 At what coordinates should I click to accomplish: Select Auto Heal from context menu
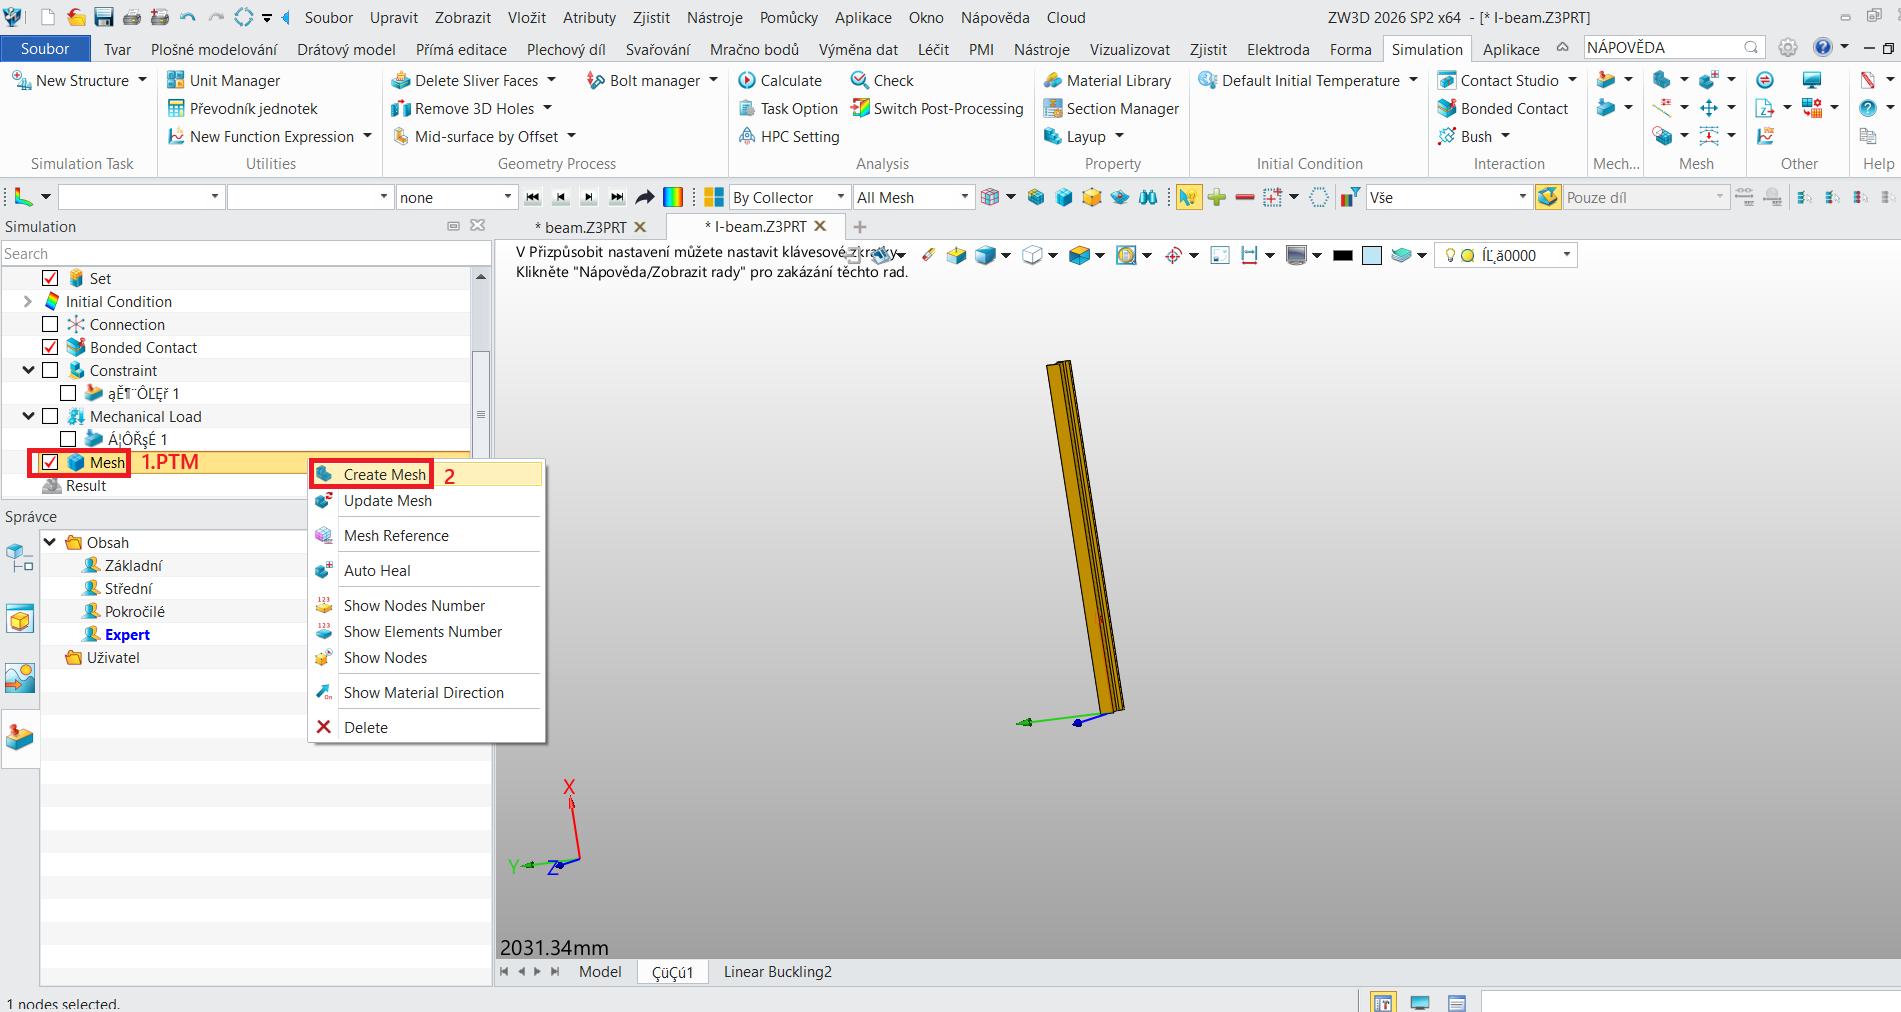(377, 570)
